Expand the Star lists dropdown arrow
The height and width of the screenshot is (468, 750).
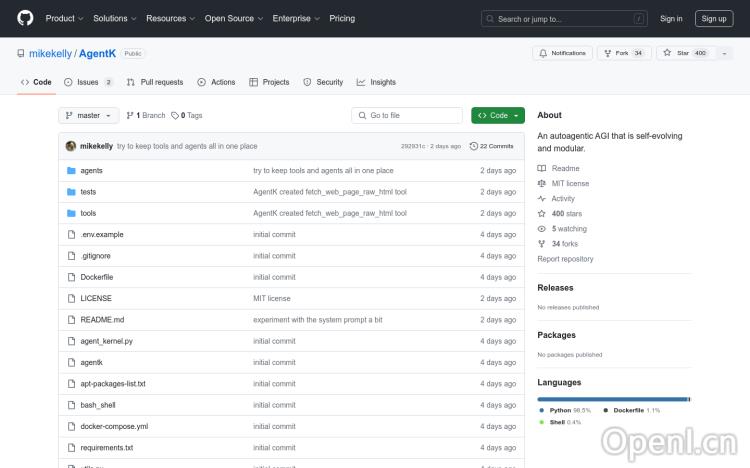pyautogui.click(x=724, y=53)
